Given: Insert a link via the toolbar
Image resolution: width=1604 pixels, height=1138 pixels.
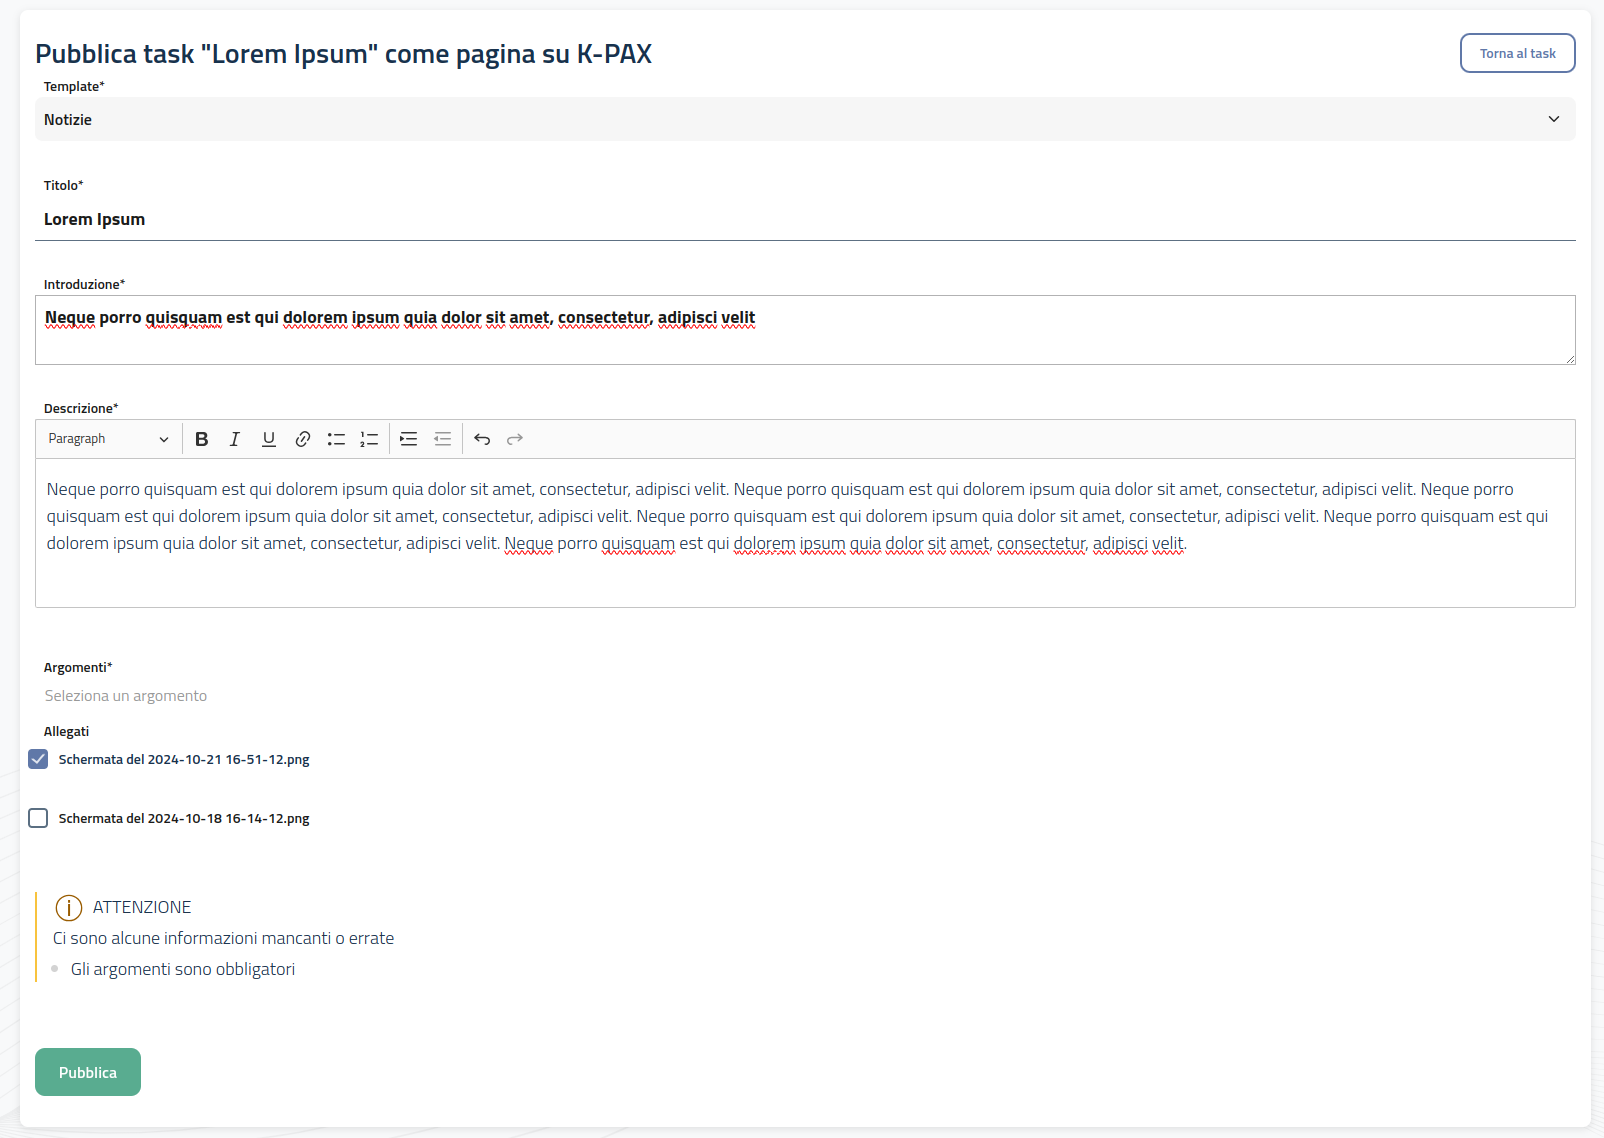Looking at the screenshot, I should tap(303, 439).
